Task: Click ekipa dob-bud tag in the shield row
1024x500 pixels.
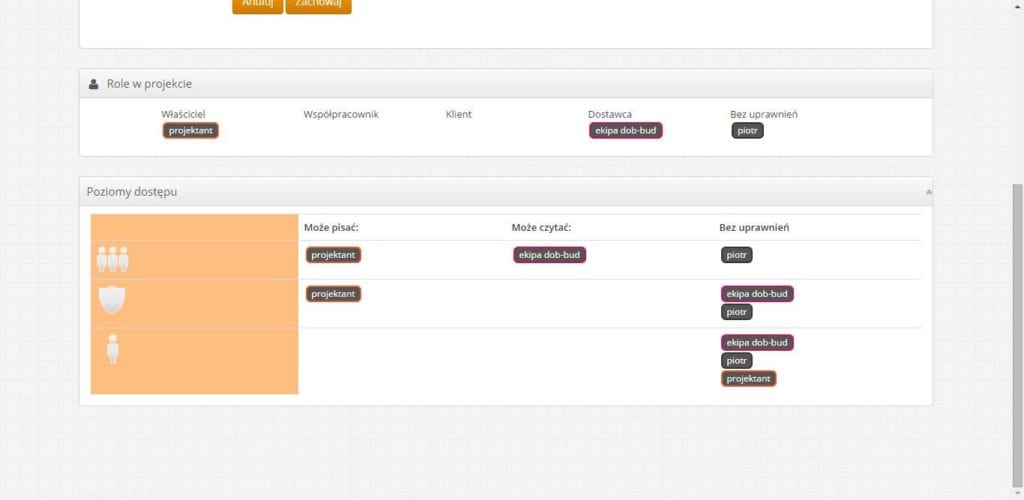Action: click(x=757, y=294)
